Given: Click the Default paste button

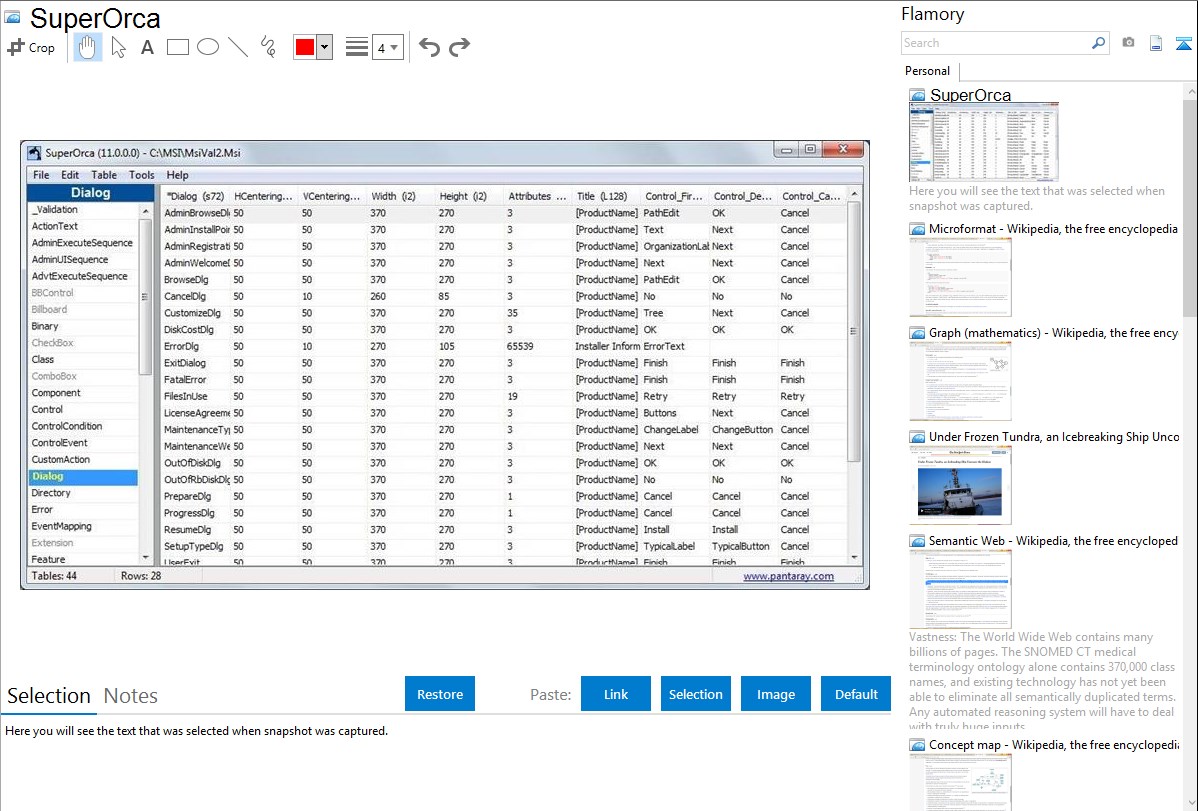Looking at the screenshot, I should pos(856,694).
